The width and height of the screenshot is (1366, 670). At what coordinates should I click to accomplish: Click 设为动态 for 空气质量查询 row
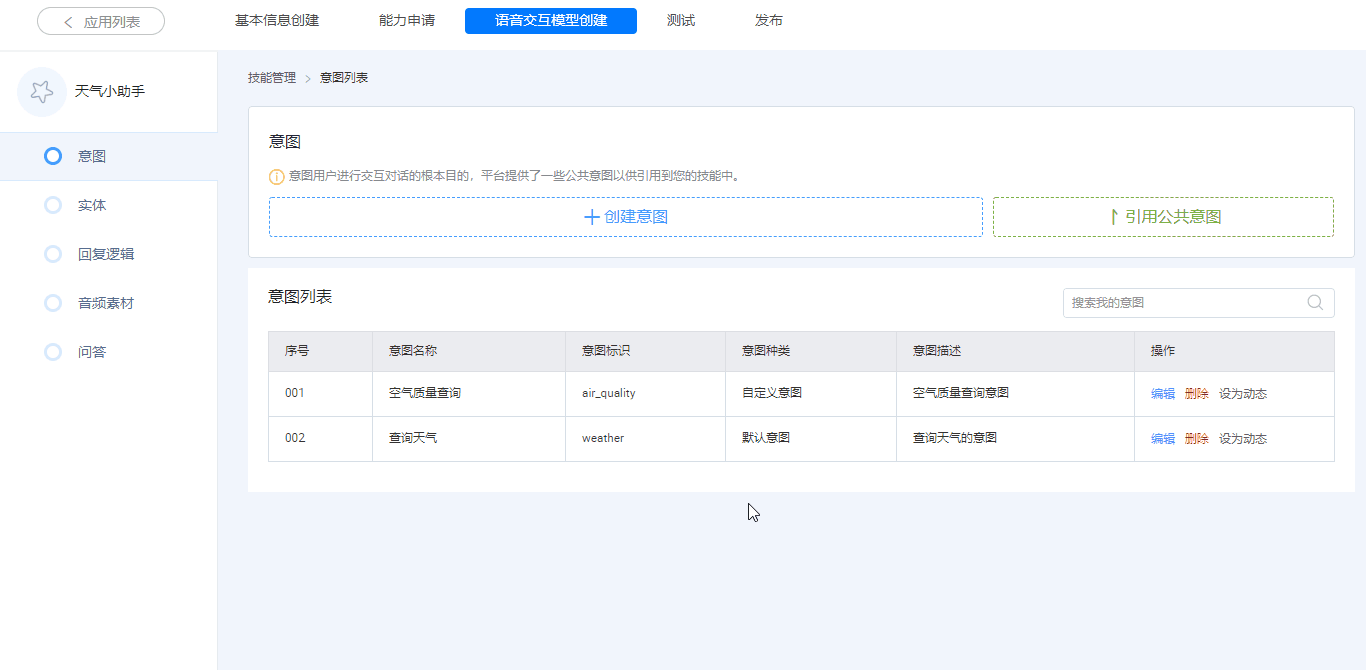(1243, 394)
